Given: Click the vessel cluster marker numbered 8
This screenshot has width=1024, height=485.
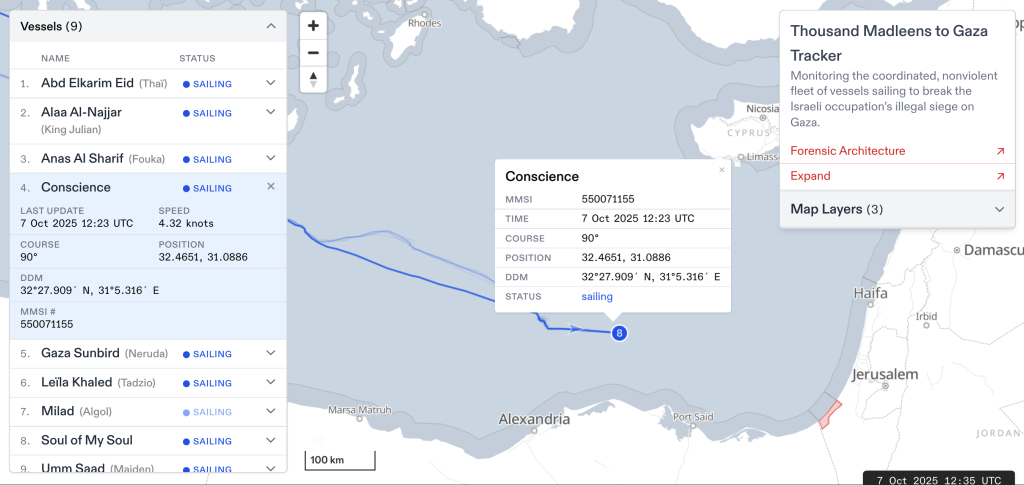Looking at the screenshot, I should click(x=619, y=333).
